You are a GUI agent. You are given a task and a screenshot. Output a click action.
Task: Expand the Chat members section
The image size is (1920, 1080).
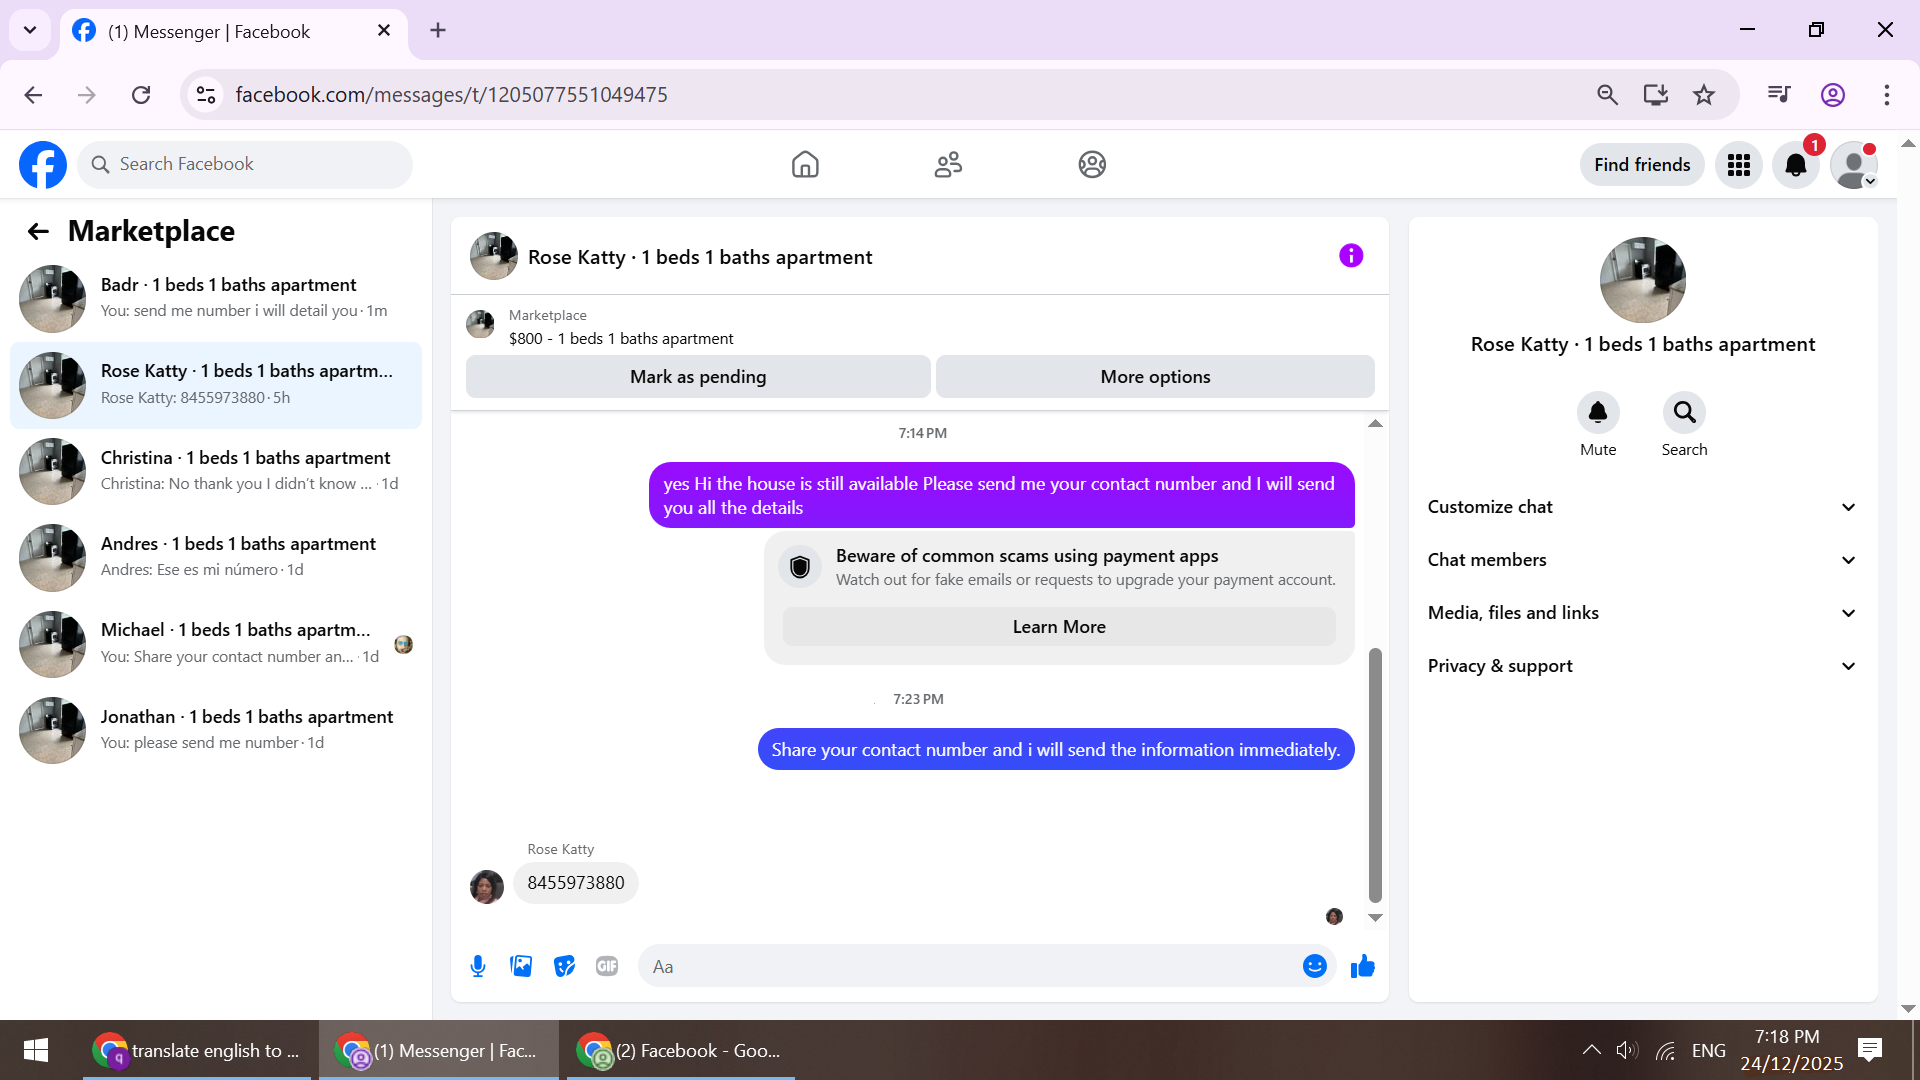pyautogui.click(x=1642, y=560)
